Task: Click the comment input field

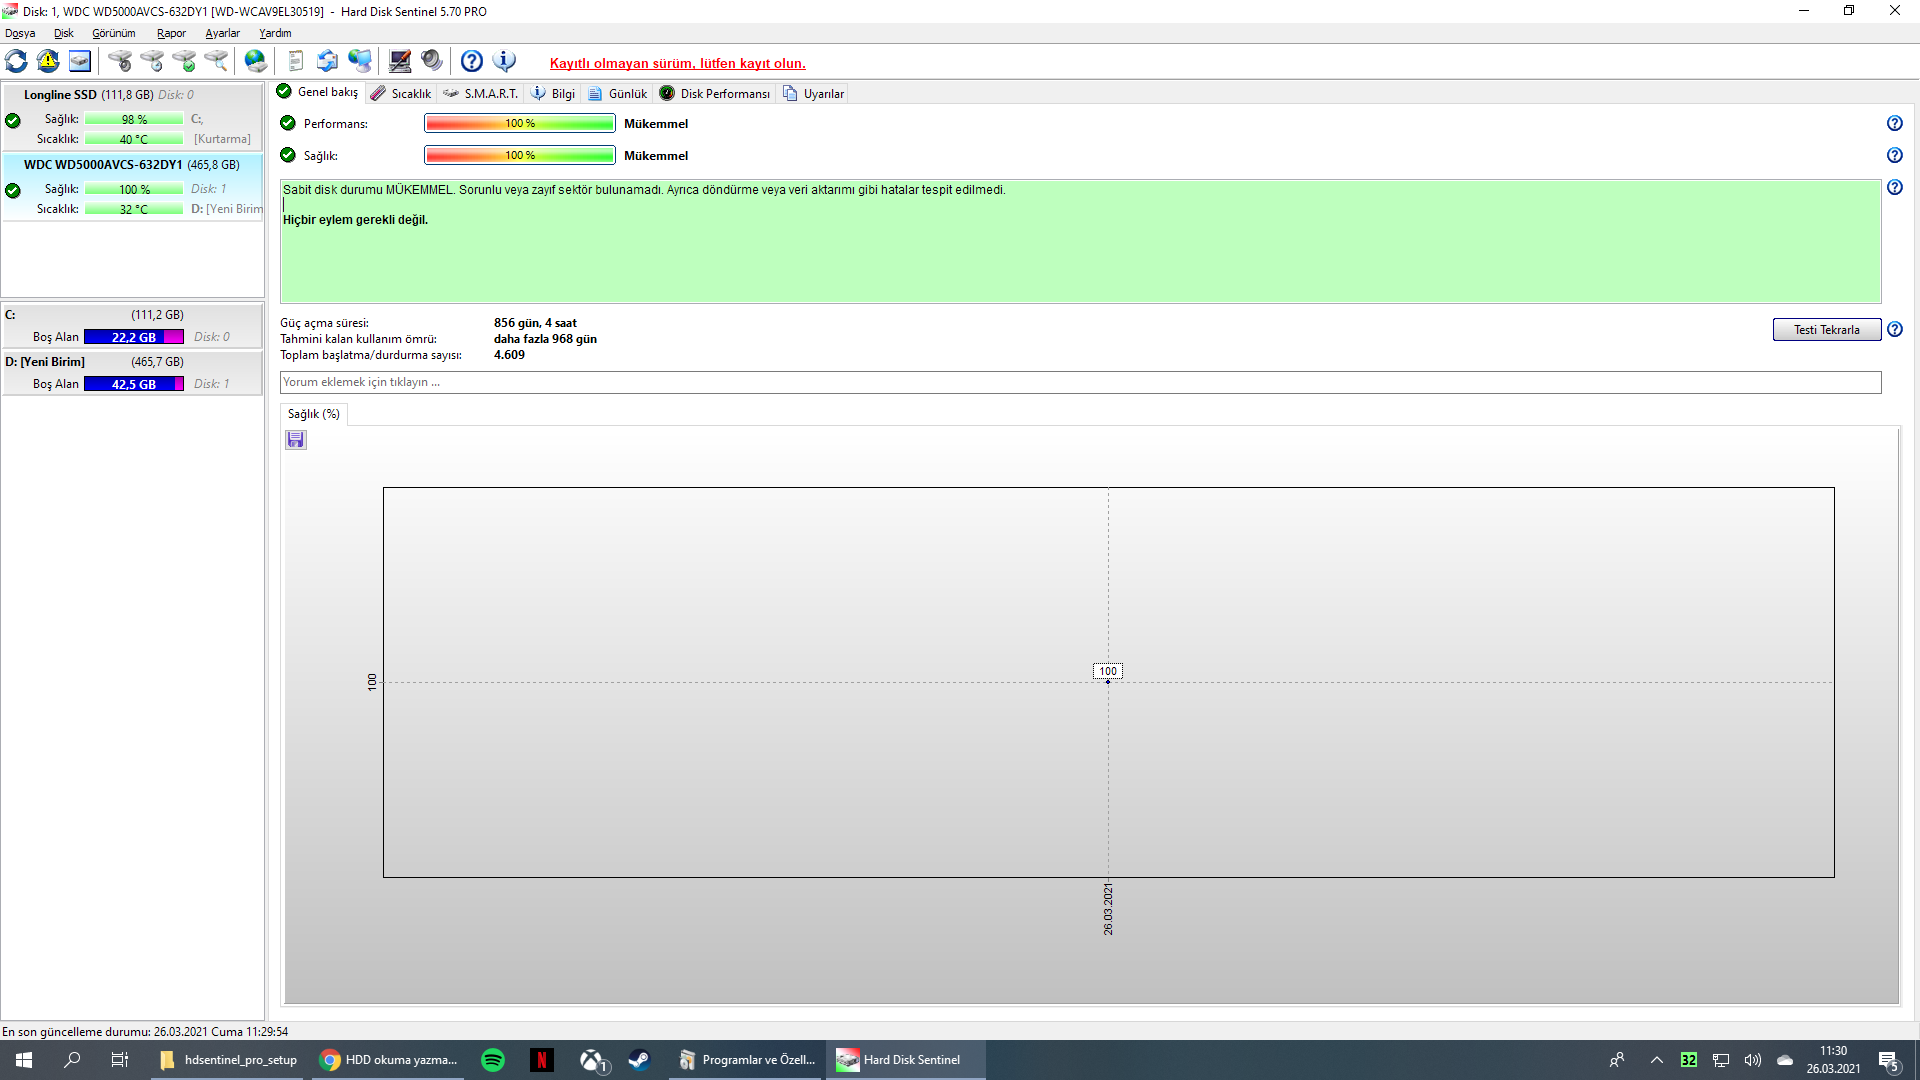Action: pos(1080,382)
